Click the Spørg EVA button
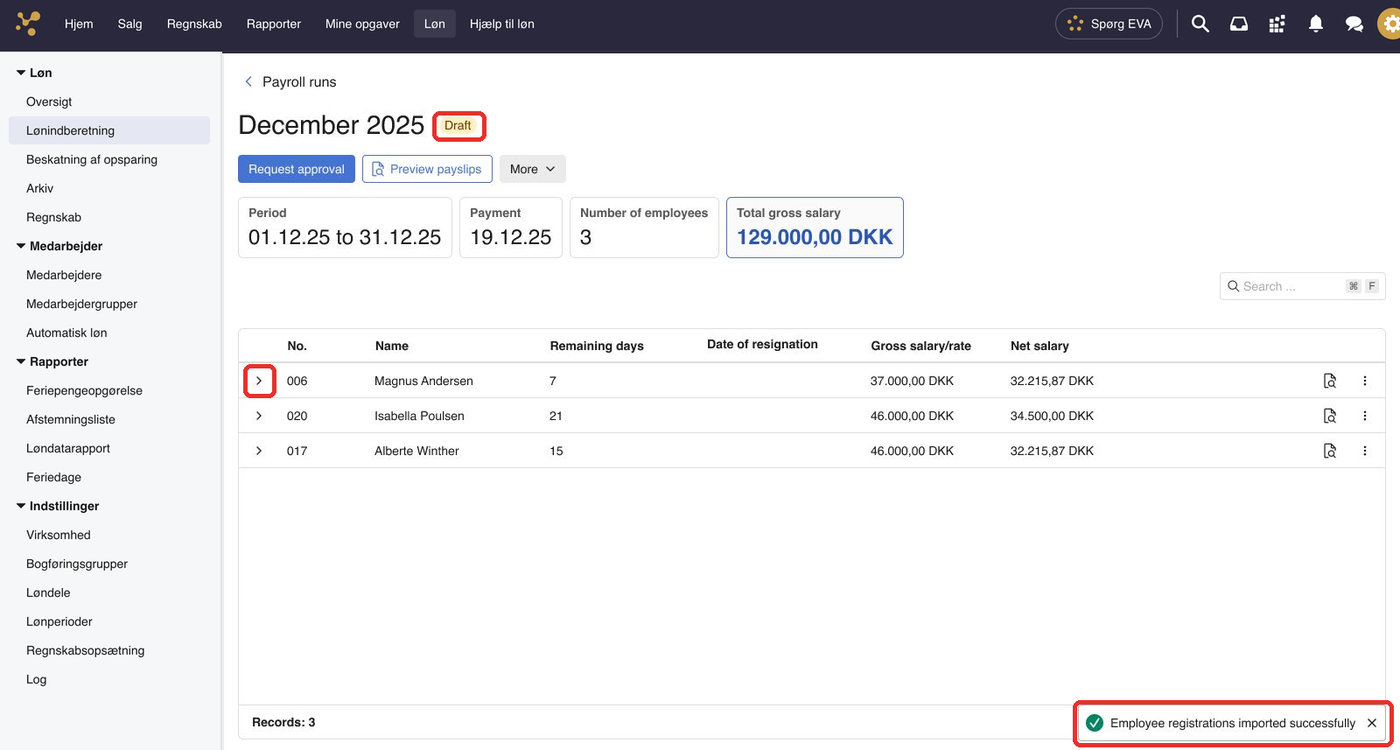The image size is (1400, 750). [x=1109, y=24]
